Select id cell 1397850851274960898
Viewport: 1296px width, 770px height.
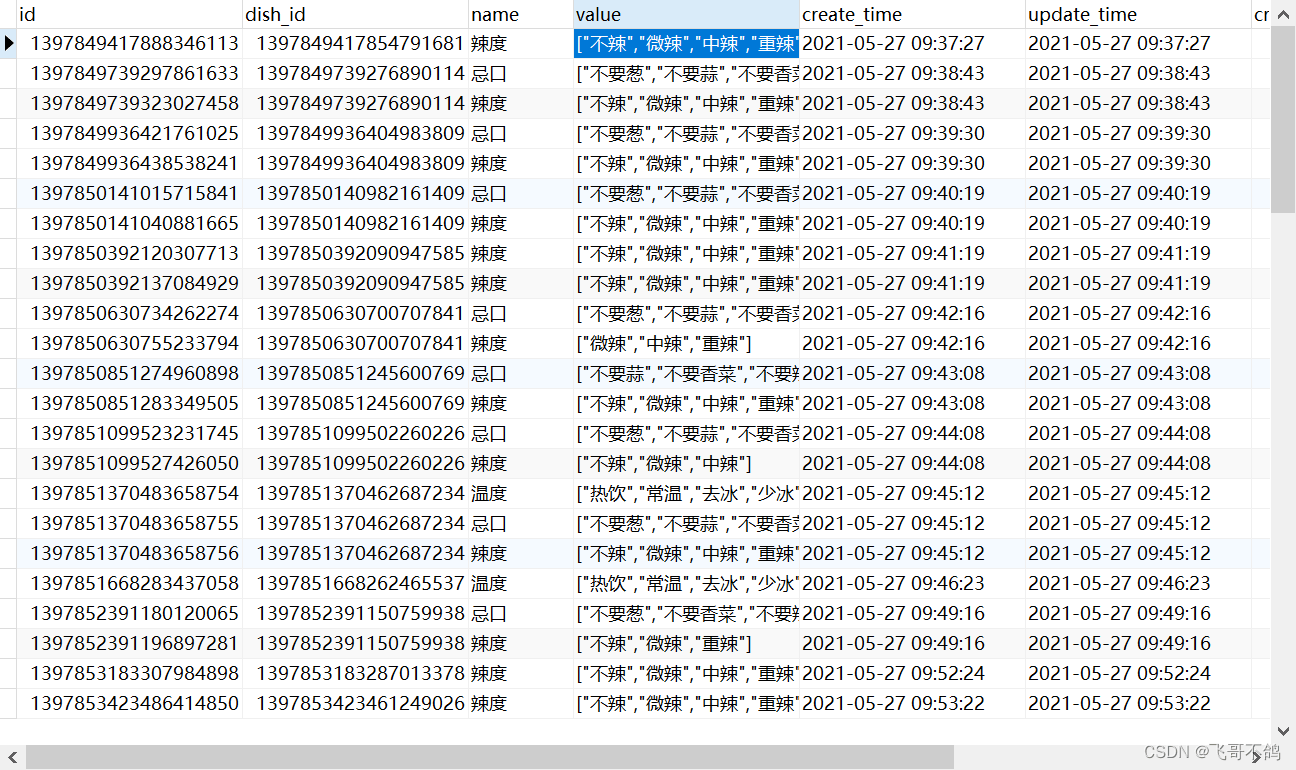tap(130, 373)
